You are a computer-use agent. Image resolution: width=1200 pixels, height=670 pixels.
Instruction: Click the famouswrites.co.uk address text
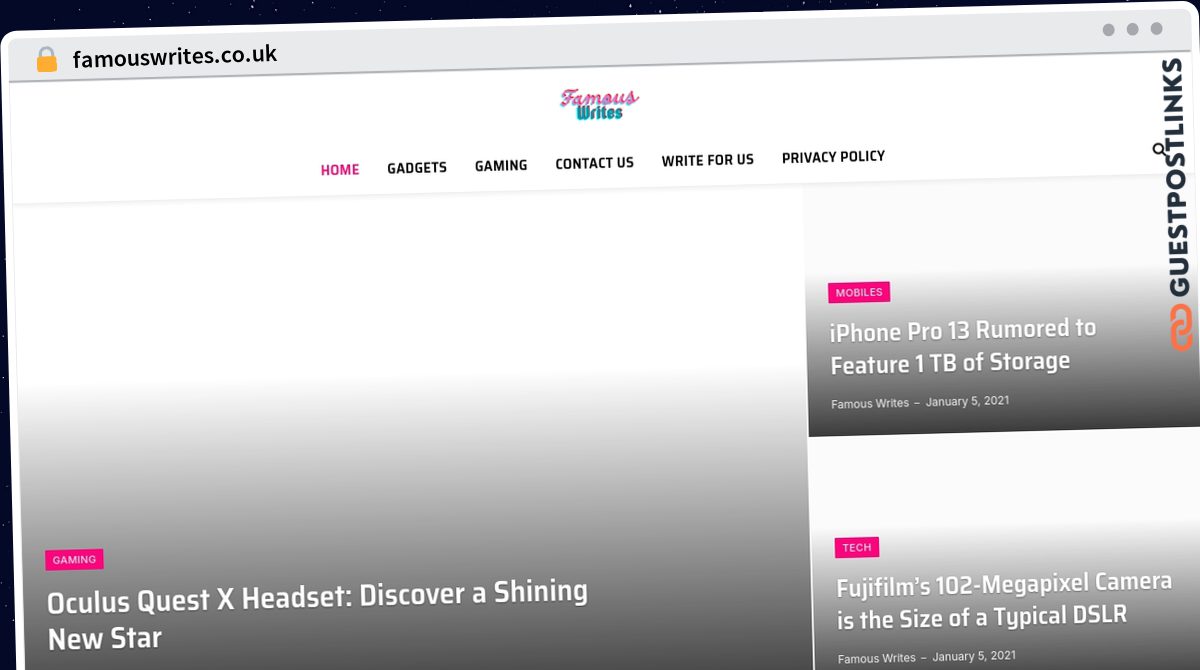[175, 56]
